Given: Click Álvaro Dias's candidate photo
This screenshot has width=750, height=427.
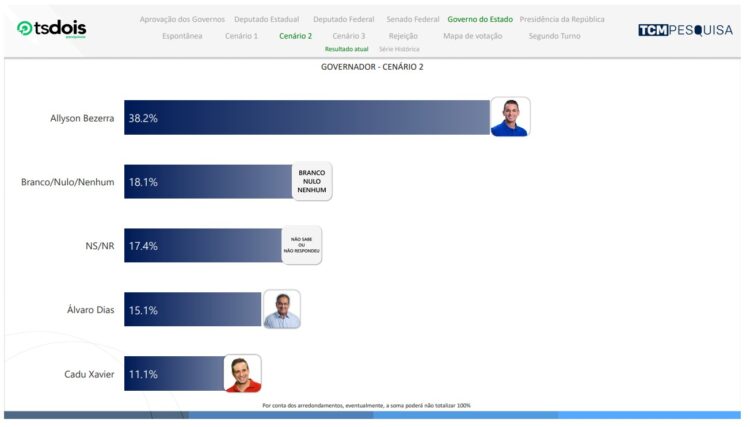Looking at the screenshot, I should [281, 309].
